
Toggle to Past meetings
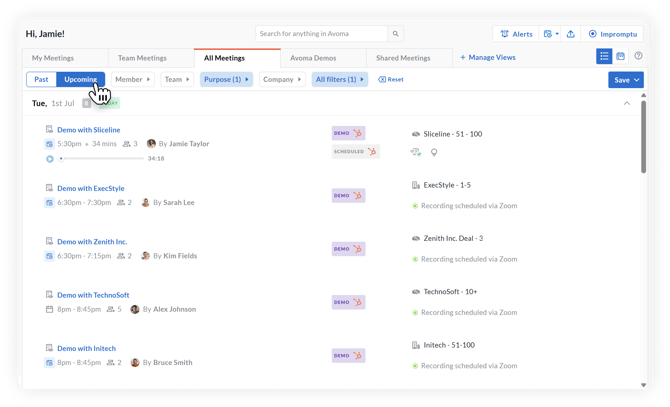click(x=41, y=79)
